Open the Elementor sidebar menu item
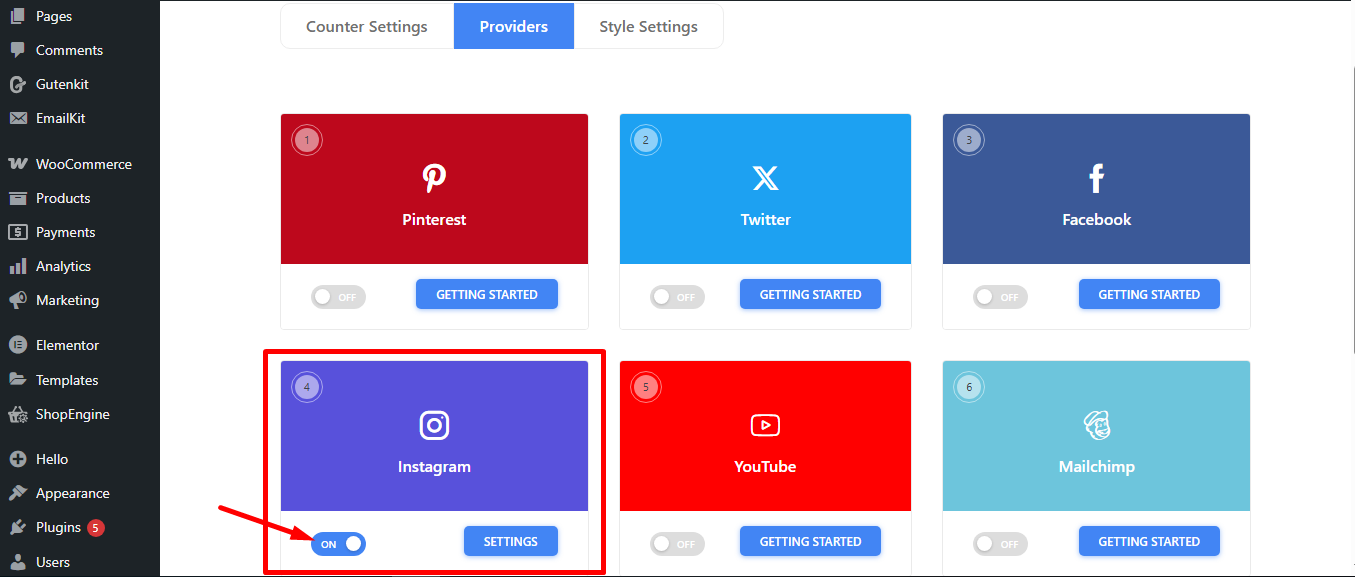Screen dimensions: 1355x577 (x=80, y=345)
